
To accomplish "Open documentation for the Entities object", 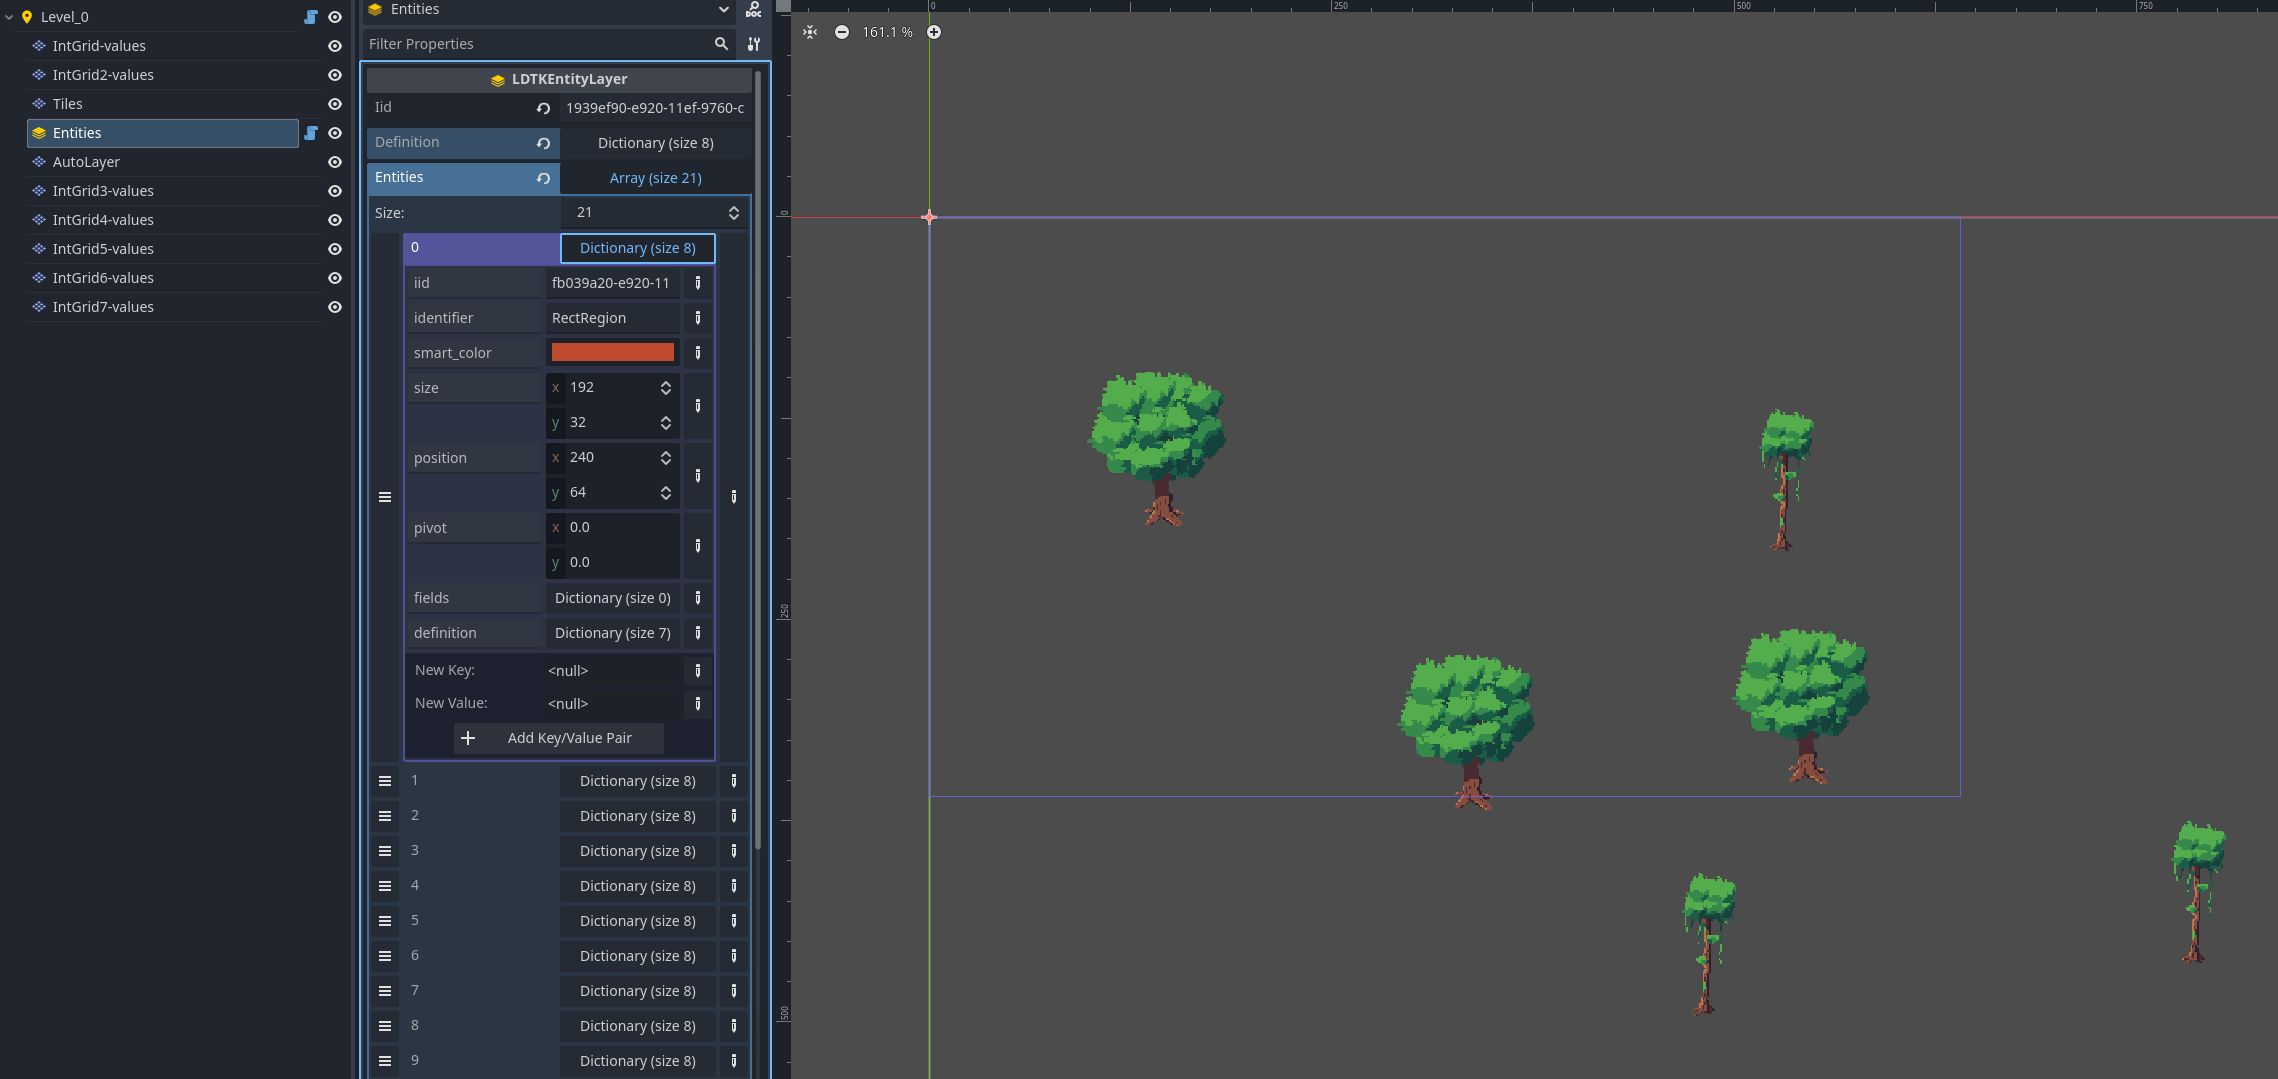I will click(x=754, y=10).
